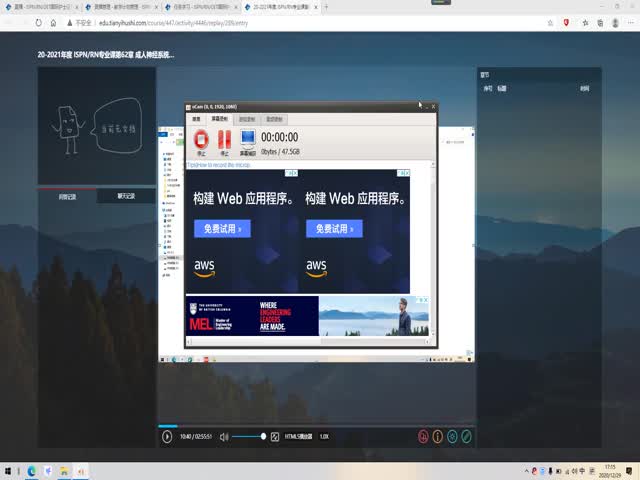Open a new browser tab
Image resolution: width=640 pixels, height=480 pixels.
(326, 7)
